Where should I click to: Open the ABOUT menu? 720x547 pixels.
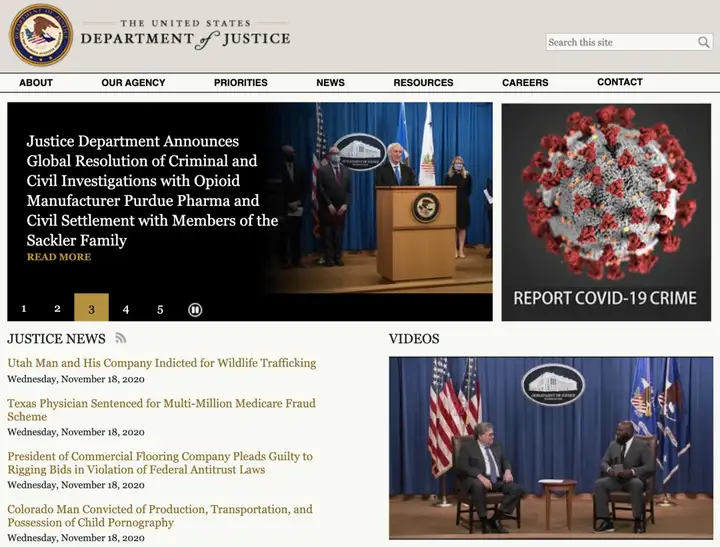click(x=36, y=83)
